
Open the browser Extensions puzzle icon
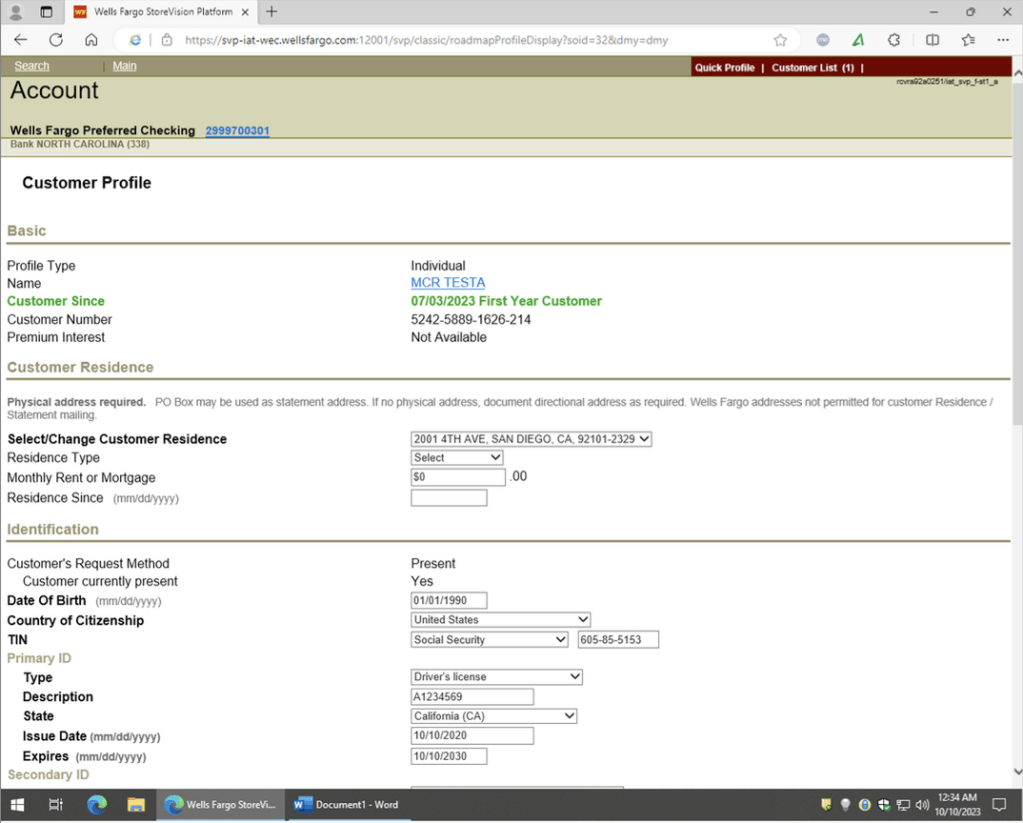click(894, 40)
